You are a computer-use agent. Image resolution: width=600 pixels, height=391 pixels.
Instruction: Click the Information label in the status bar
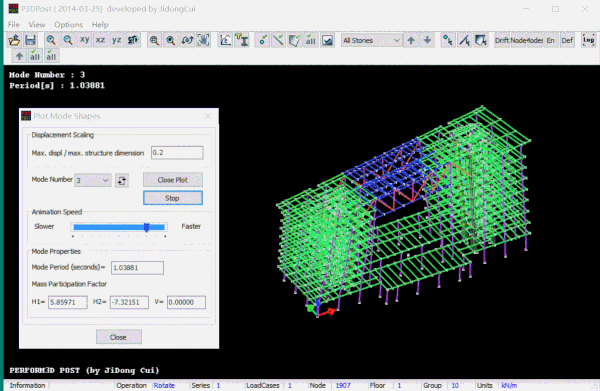(x=27, y=386)
